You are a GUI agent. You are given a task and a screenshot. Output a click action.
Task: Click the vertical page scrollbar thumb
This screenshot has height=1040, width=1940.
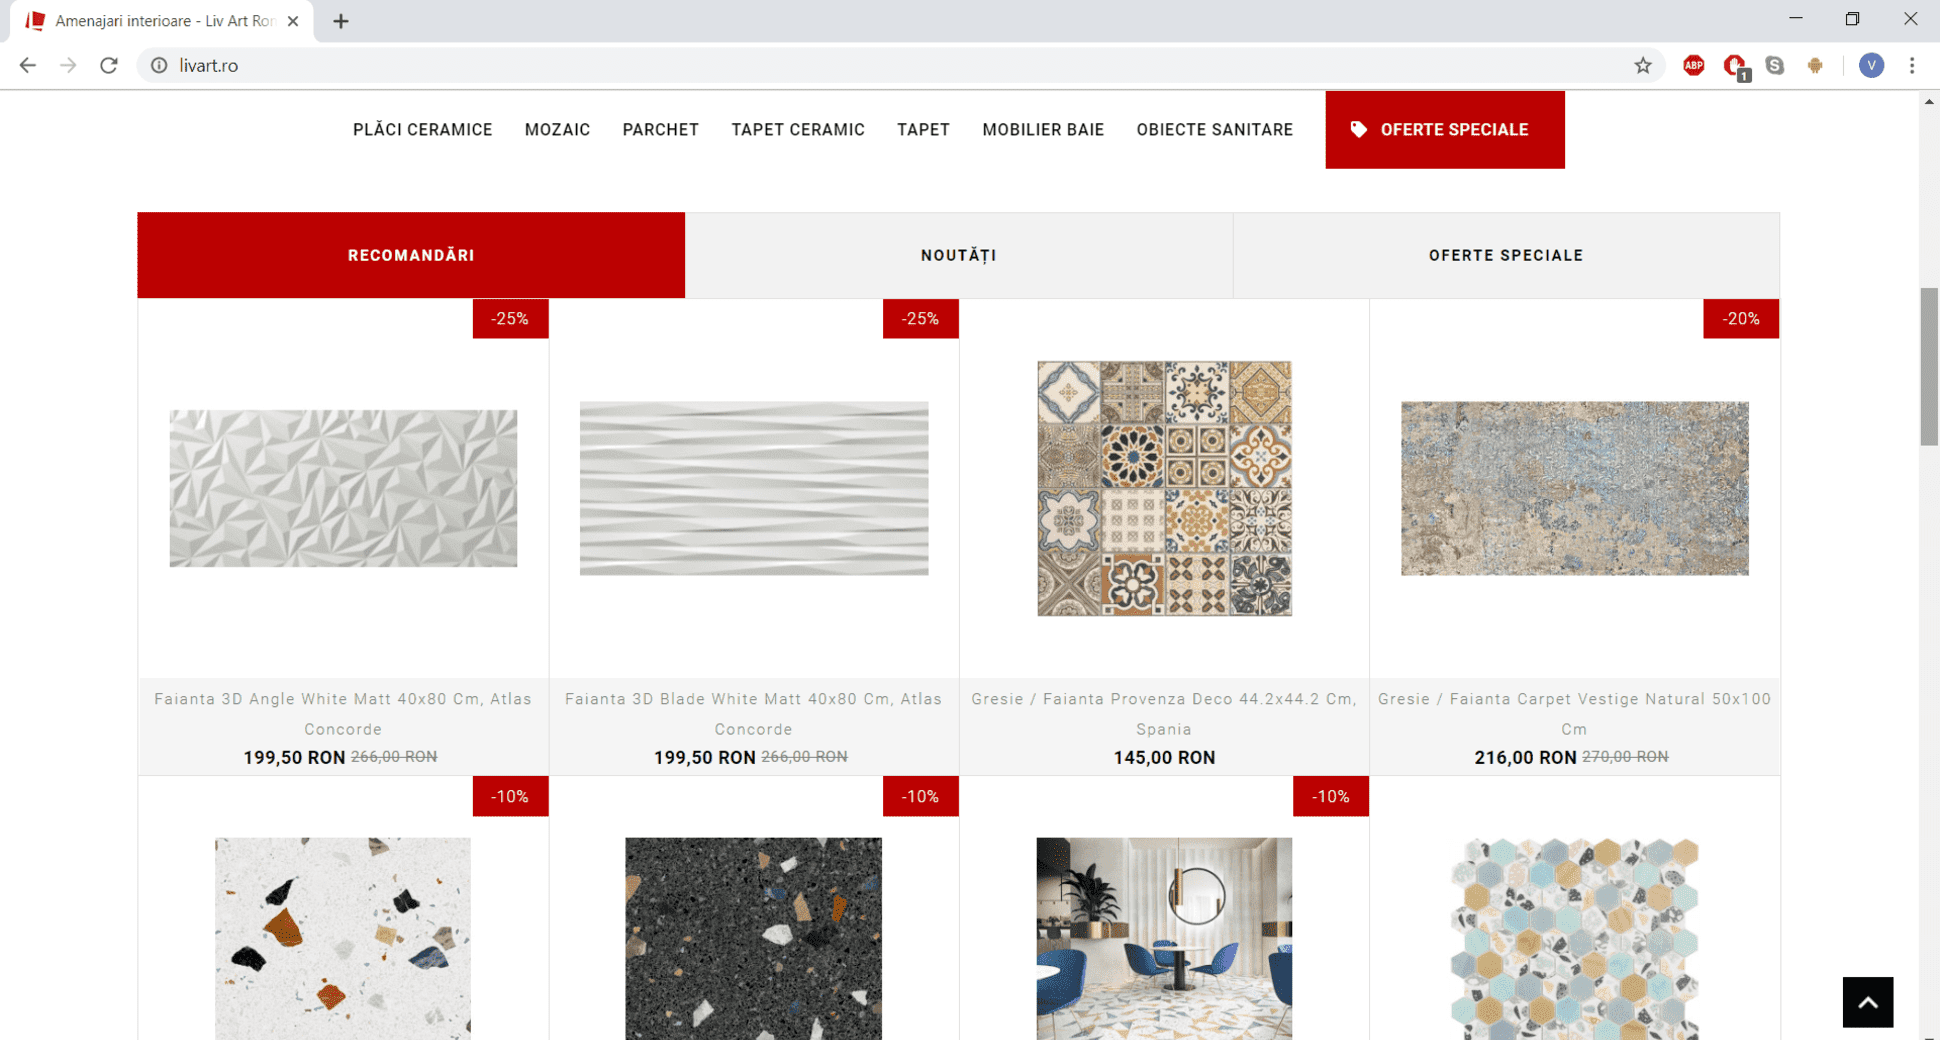click(x=1929, y=366)
